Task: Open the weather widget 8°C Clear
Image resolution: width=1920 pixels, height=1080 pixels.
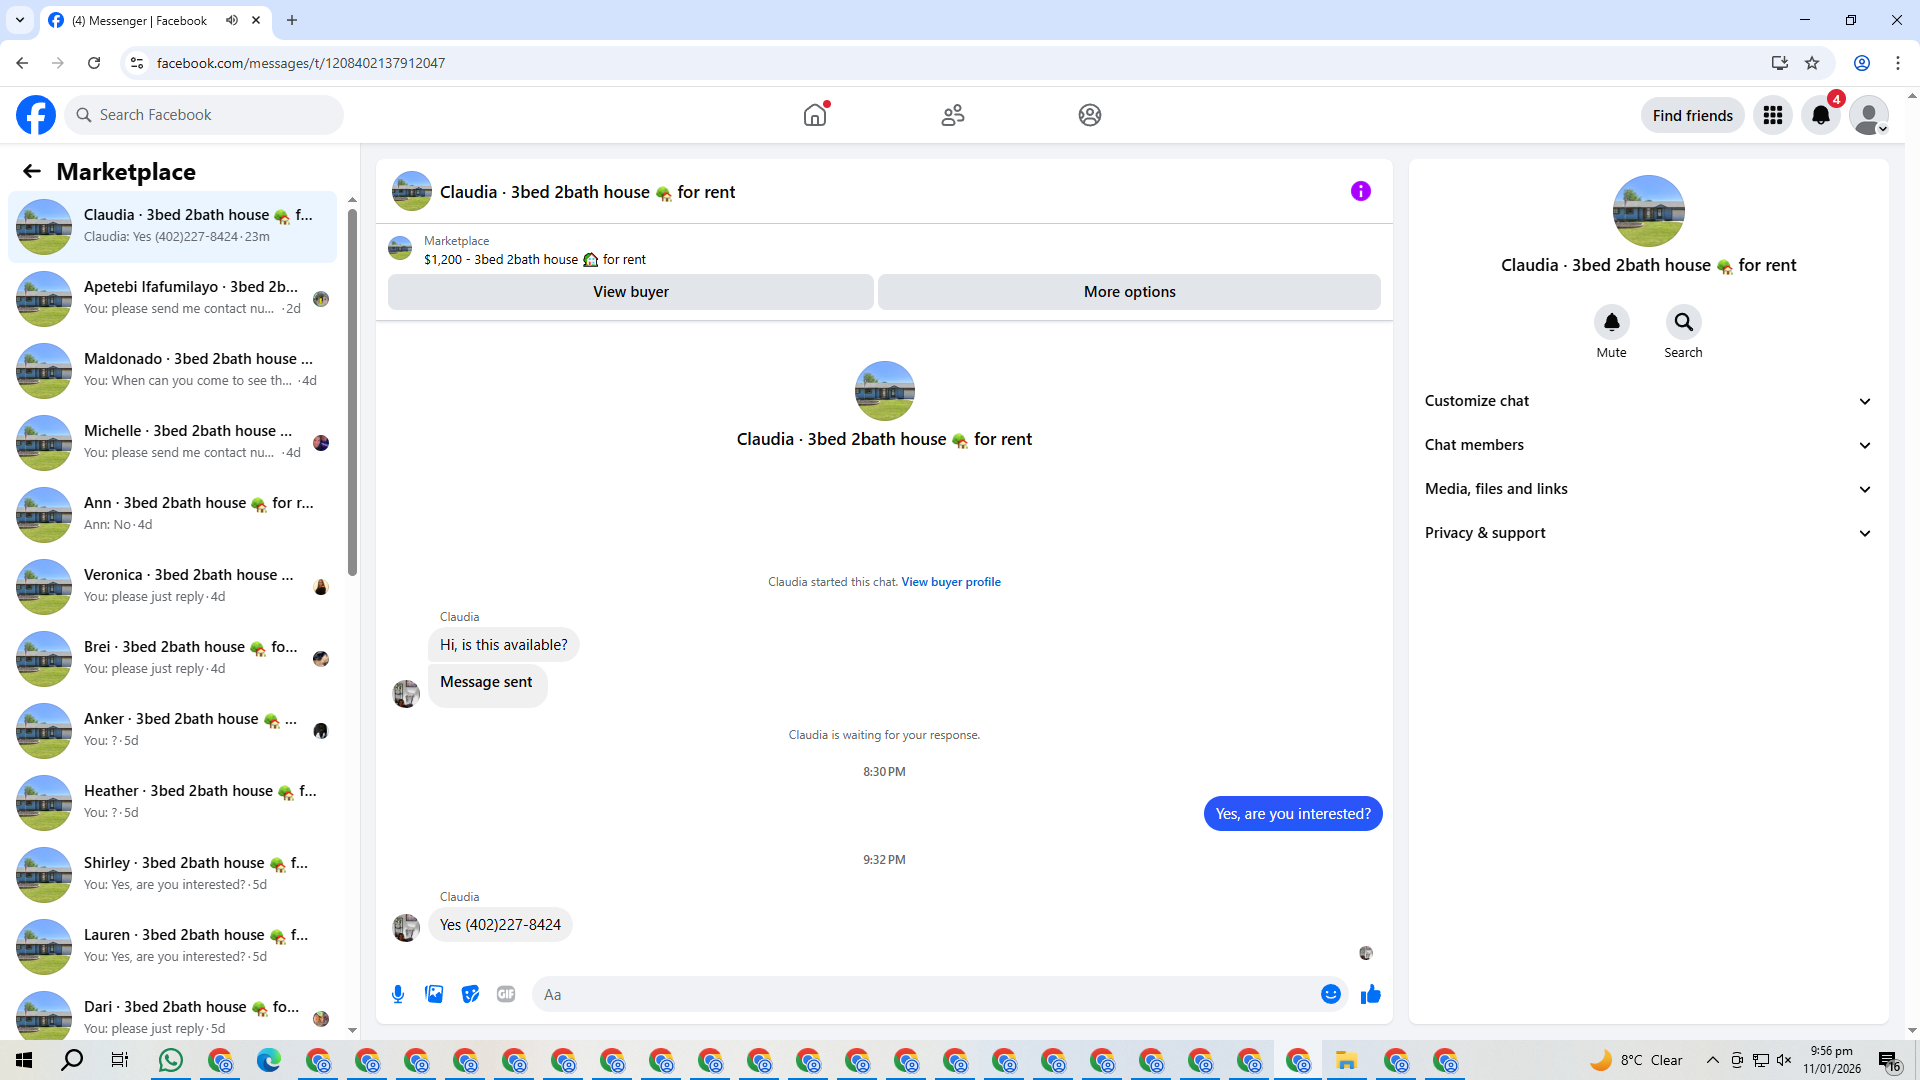Action: [1636, 1060]
